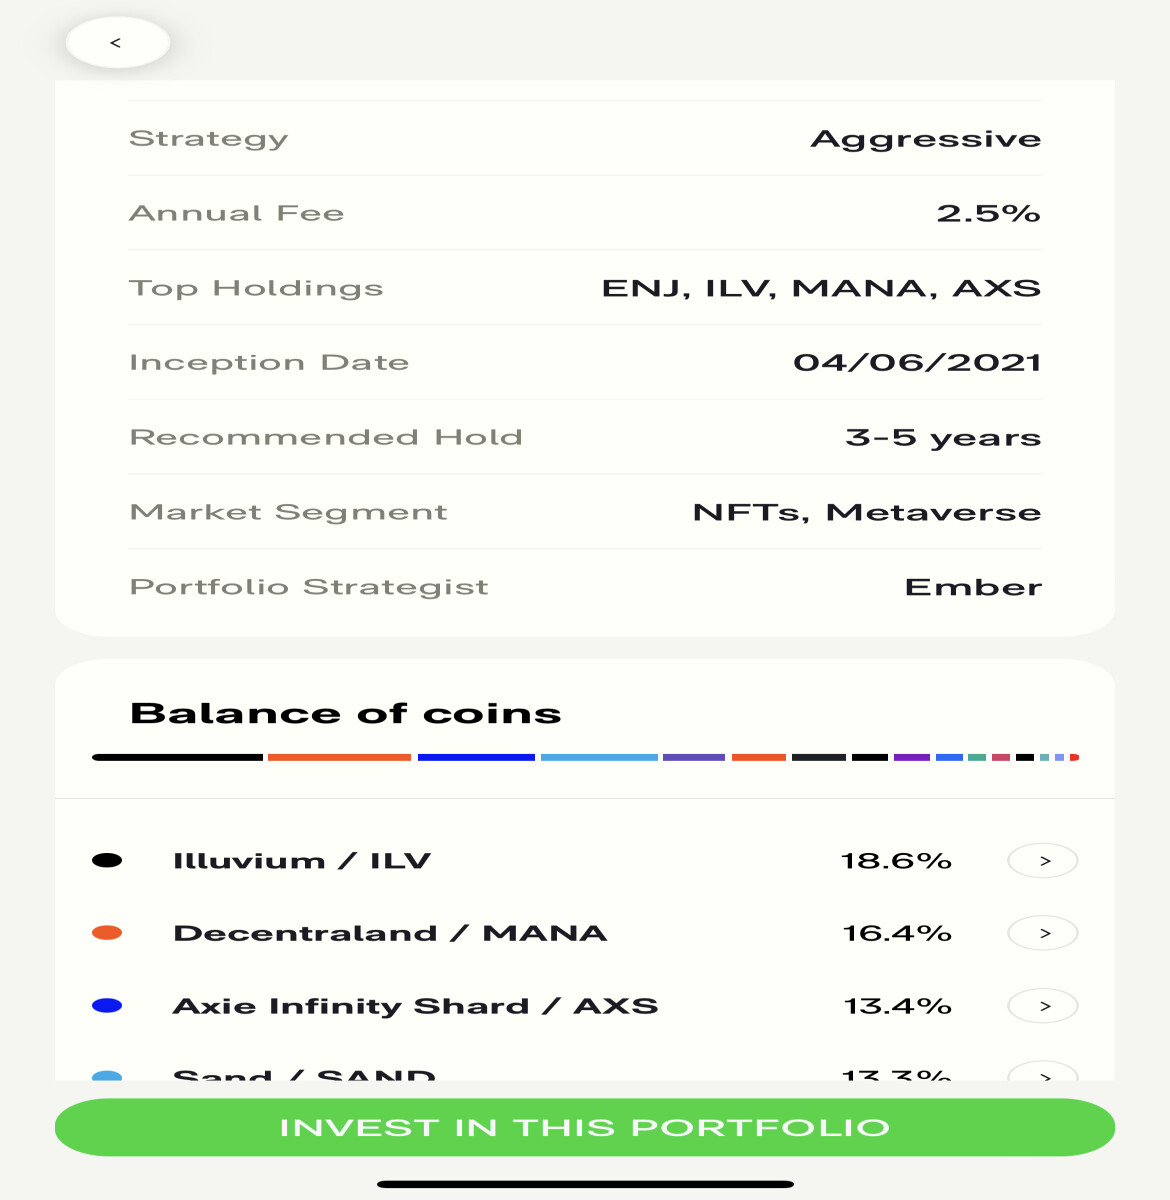The height and width of the screenshot is (1200, 1170).
Task: Click the orange Decentraland bullet icon
Action: tap(110, 932)
